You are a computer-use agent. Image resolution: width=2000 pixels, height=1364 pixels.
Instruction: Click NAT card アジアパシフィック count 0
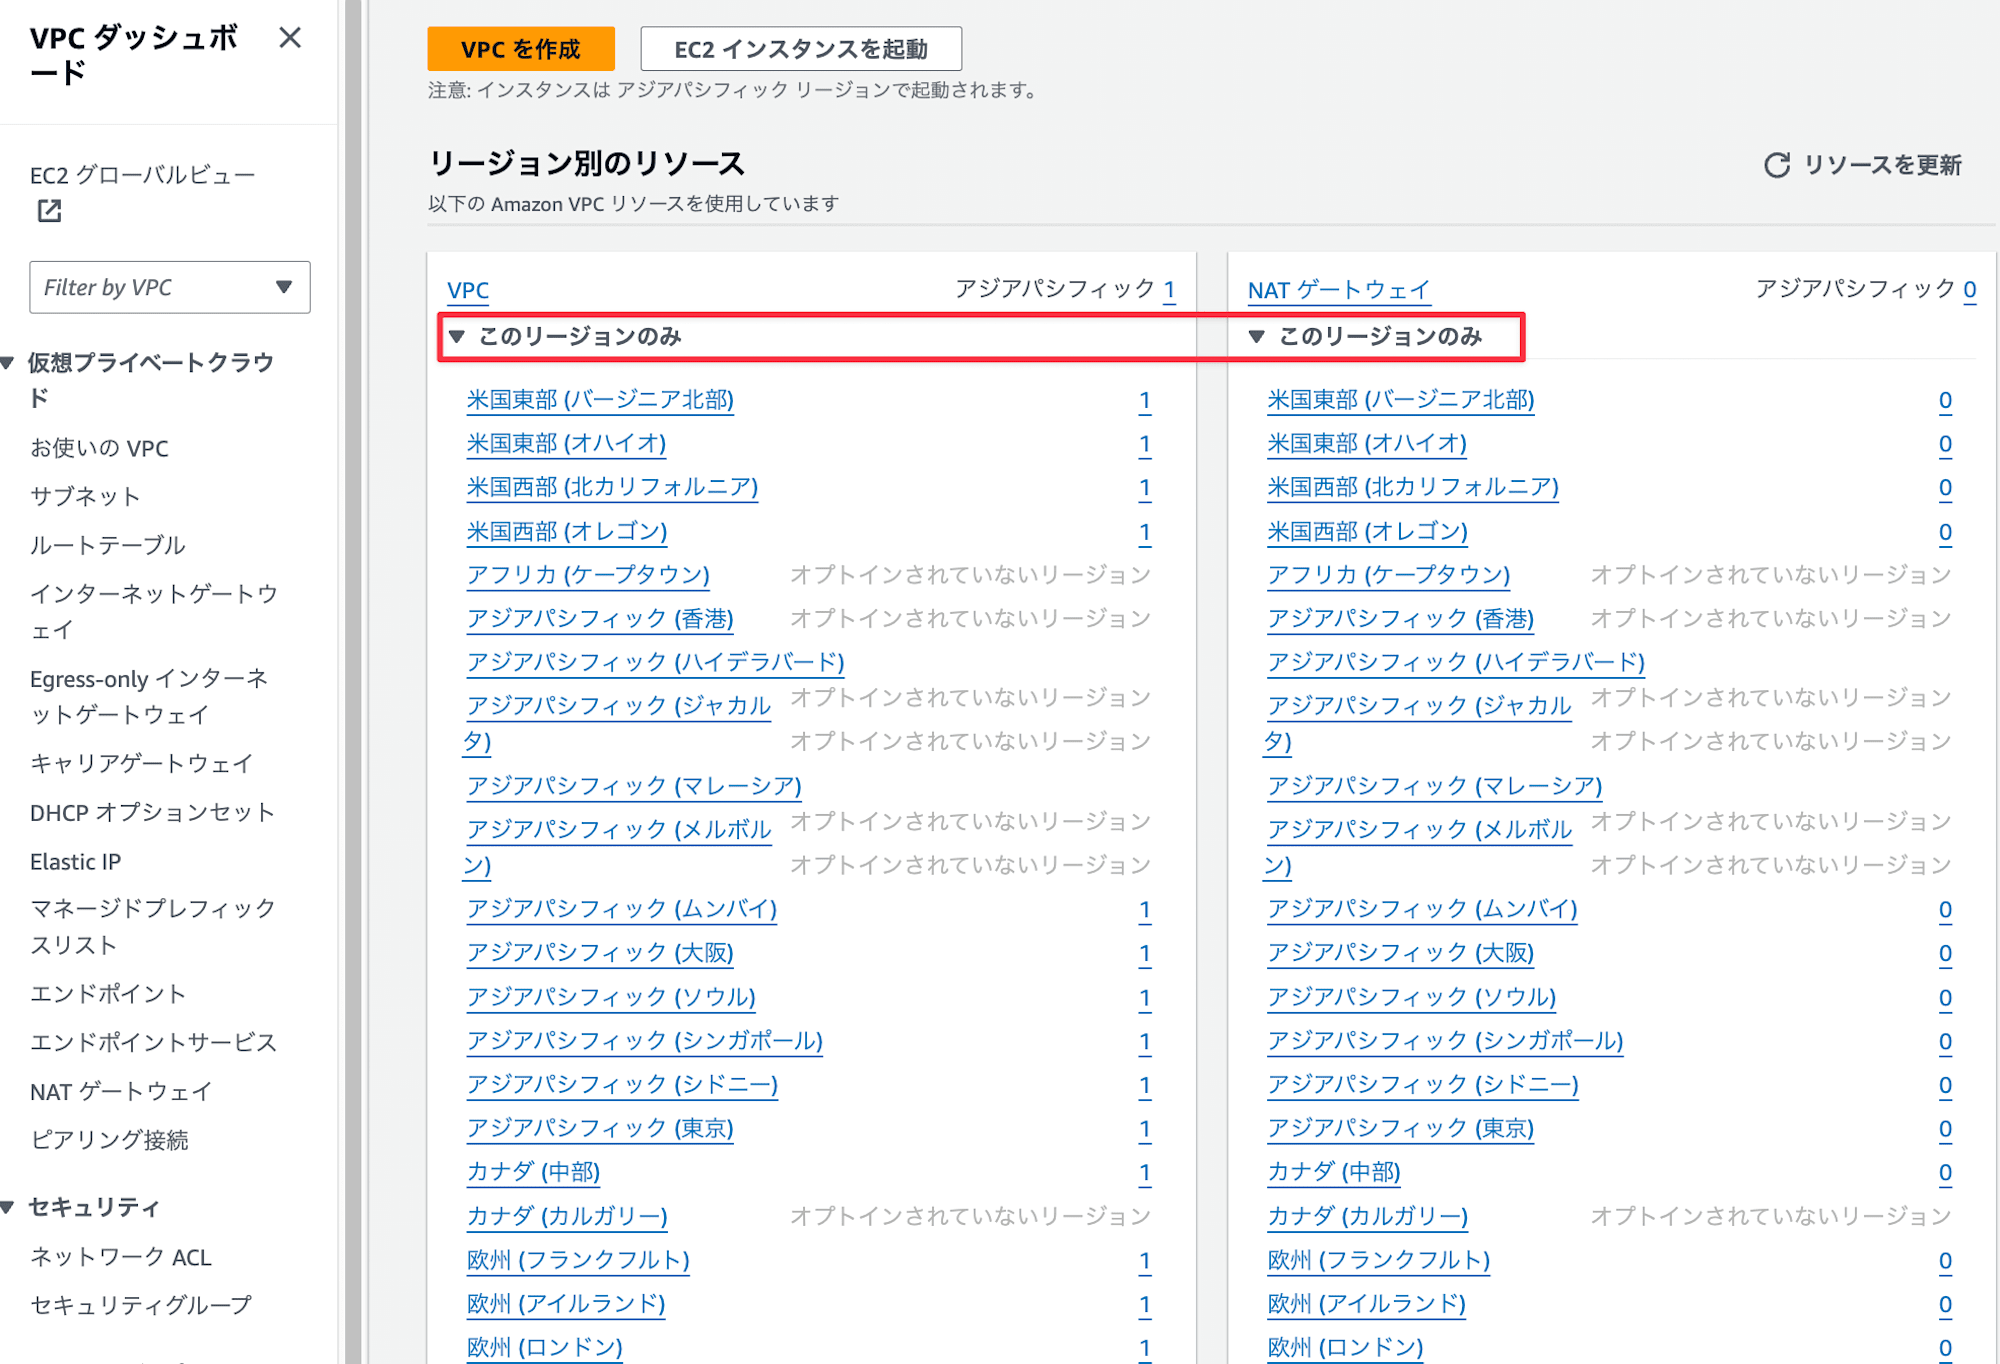[x=1969, y=290]
